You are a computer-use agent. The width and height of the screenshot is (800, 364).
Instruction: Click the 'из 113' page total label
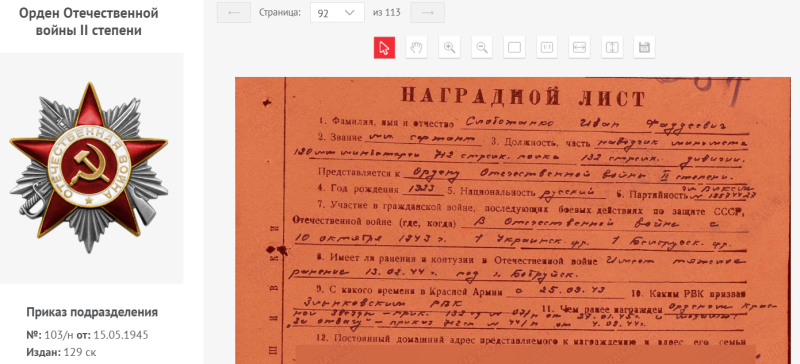coord(387,13)
